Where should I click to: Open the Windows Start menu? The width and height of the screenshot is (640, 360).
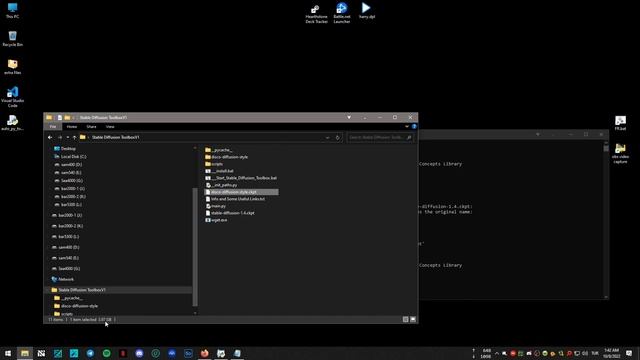[8, 353]
